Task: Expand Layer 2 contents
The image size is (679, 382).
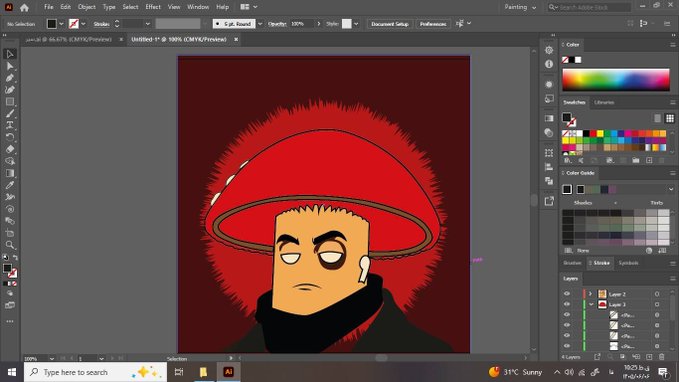Action: [590, 294]
